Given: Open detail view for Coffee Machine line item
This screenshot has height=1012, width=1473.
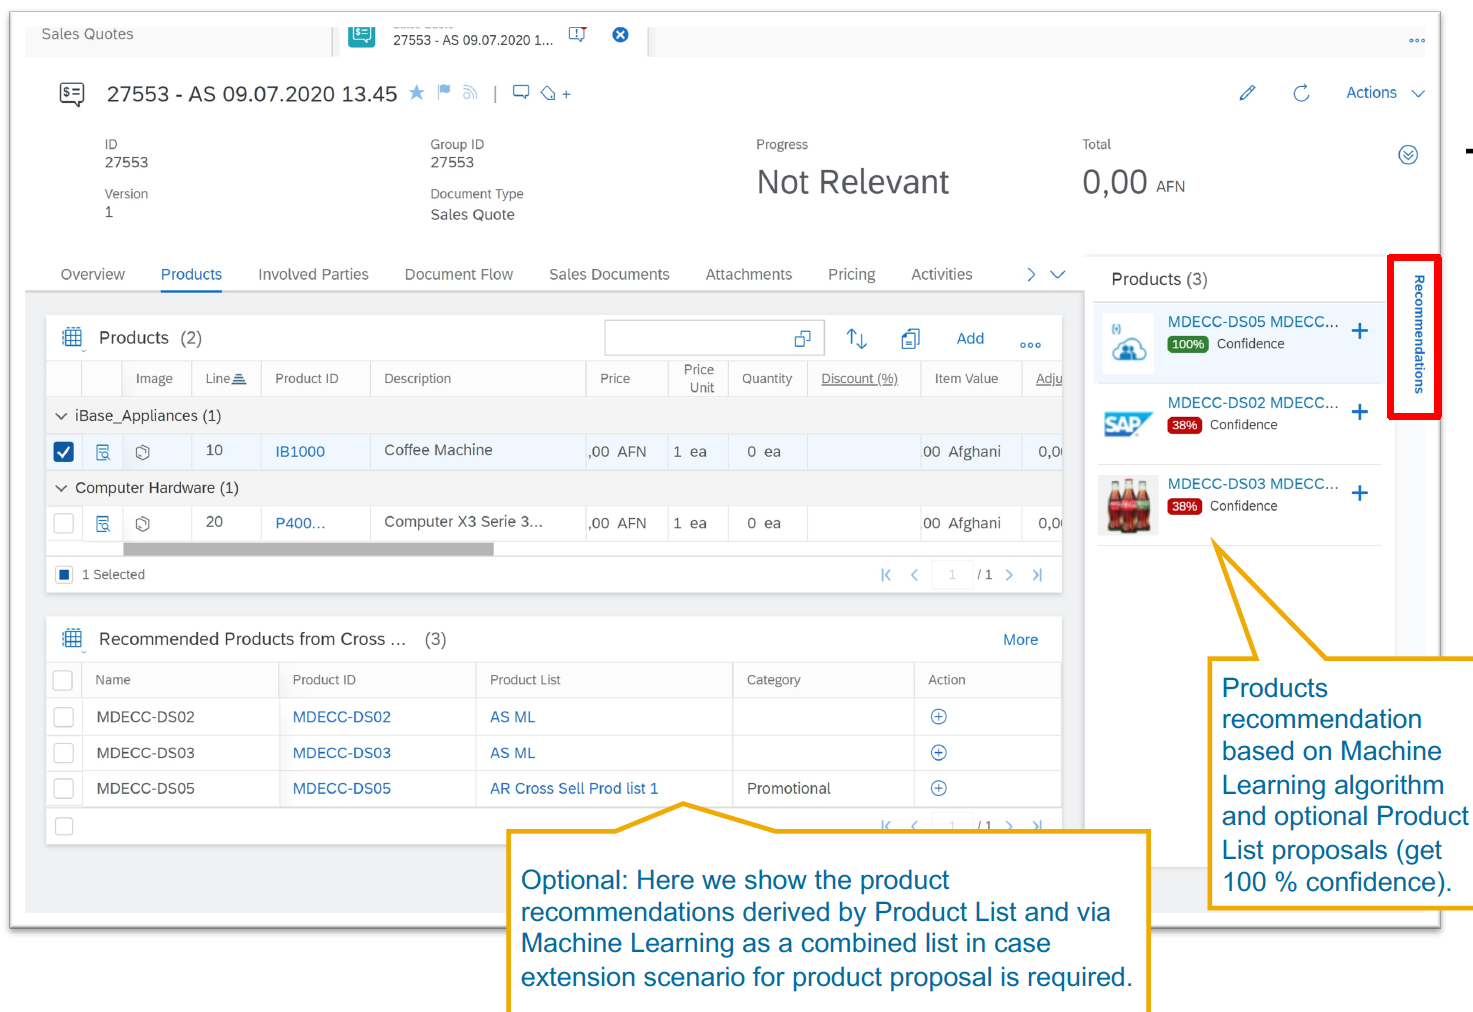Looking at the screenshot, I should pyautogui.click(x=103, y=451).
